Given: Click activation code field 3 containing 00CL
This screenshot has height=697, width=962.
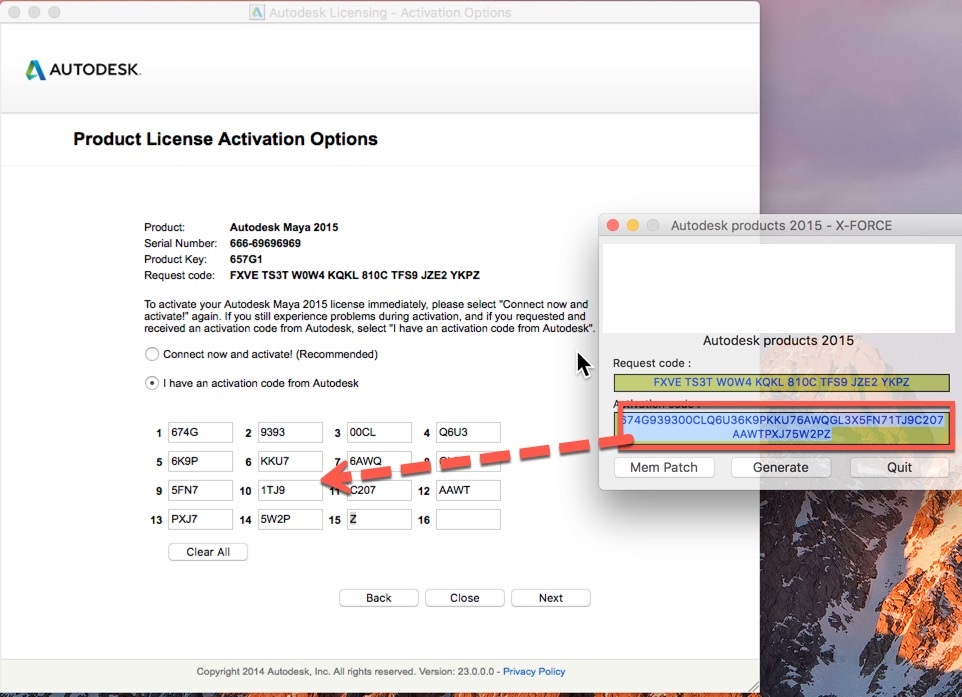Looking at the screenshot, I should pyautogui.click(x=379, y=432).
